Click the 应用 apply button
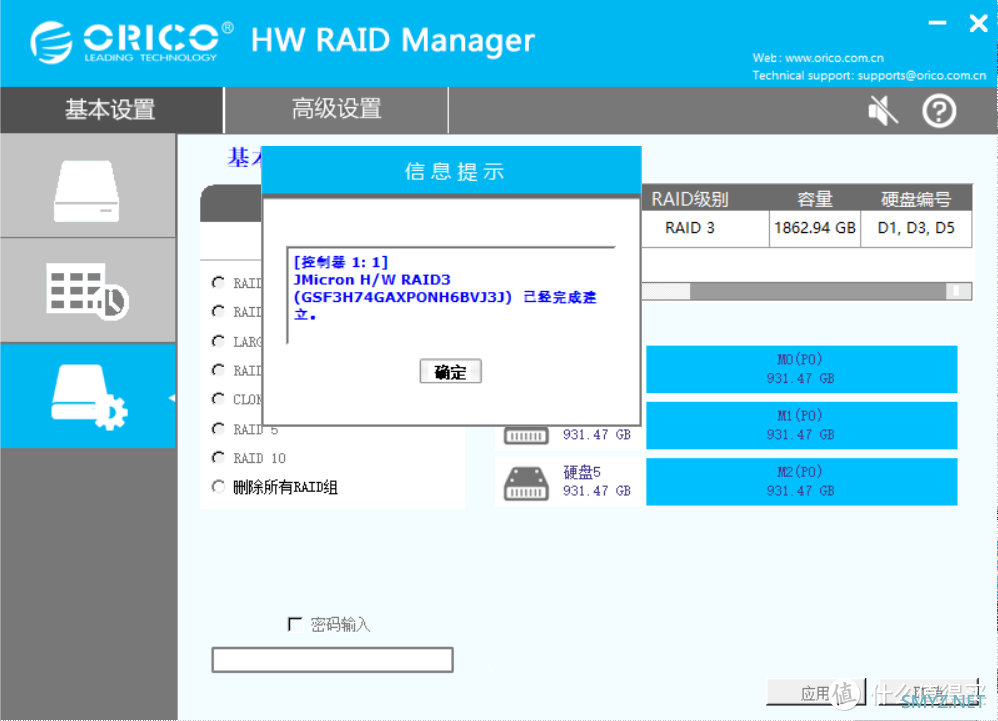This screenshot has height=721, width=998. (816, 693)
